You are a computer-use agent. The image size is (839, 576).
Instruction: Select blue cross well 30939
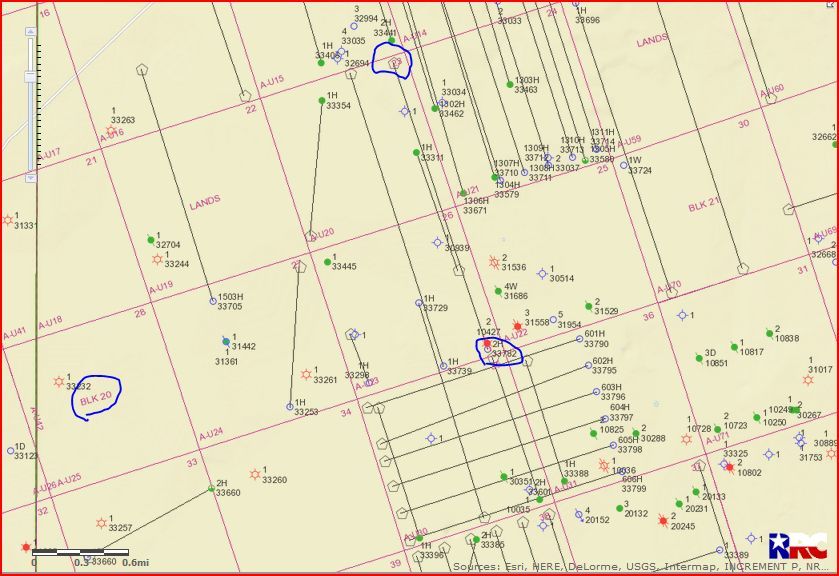click(438, 242)
